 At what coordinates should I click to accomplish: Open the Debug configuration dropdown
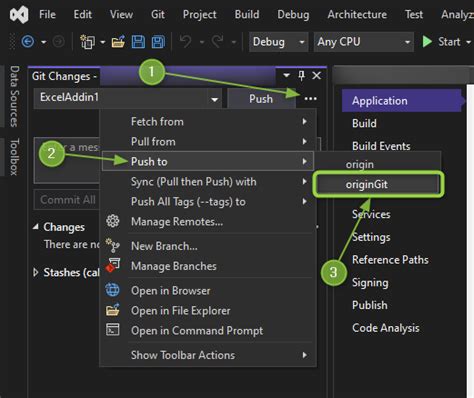point(279,42)
